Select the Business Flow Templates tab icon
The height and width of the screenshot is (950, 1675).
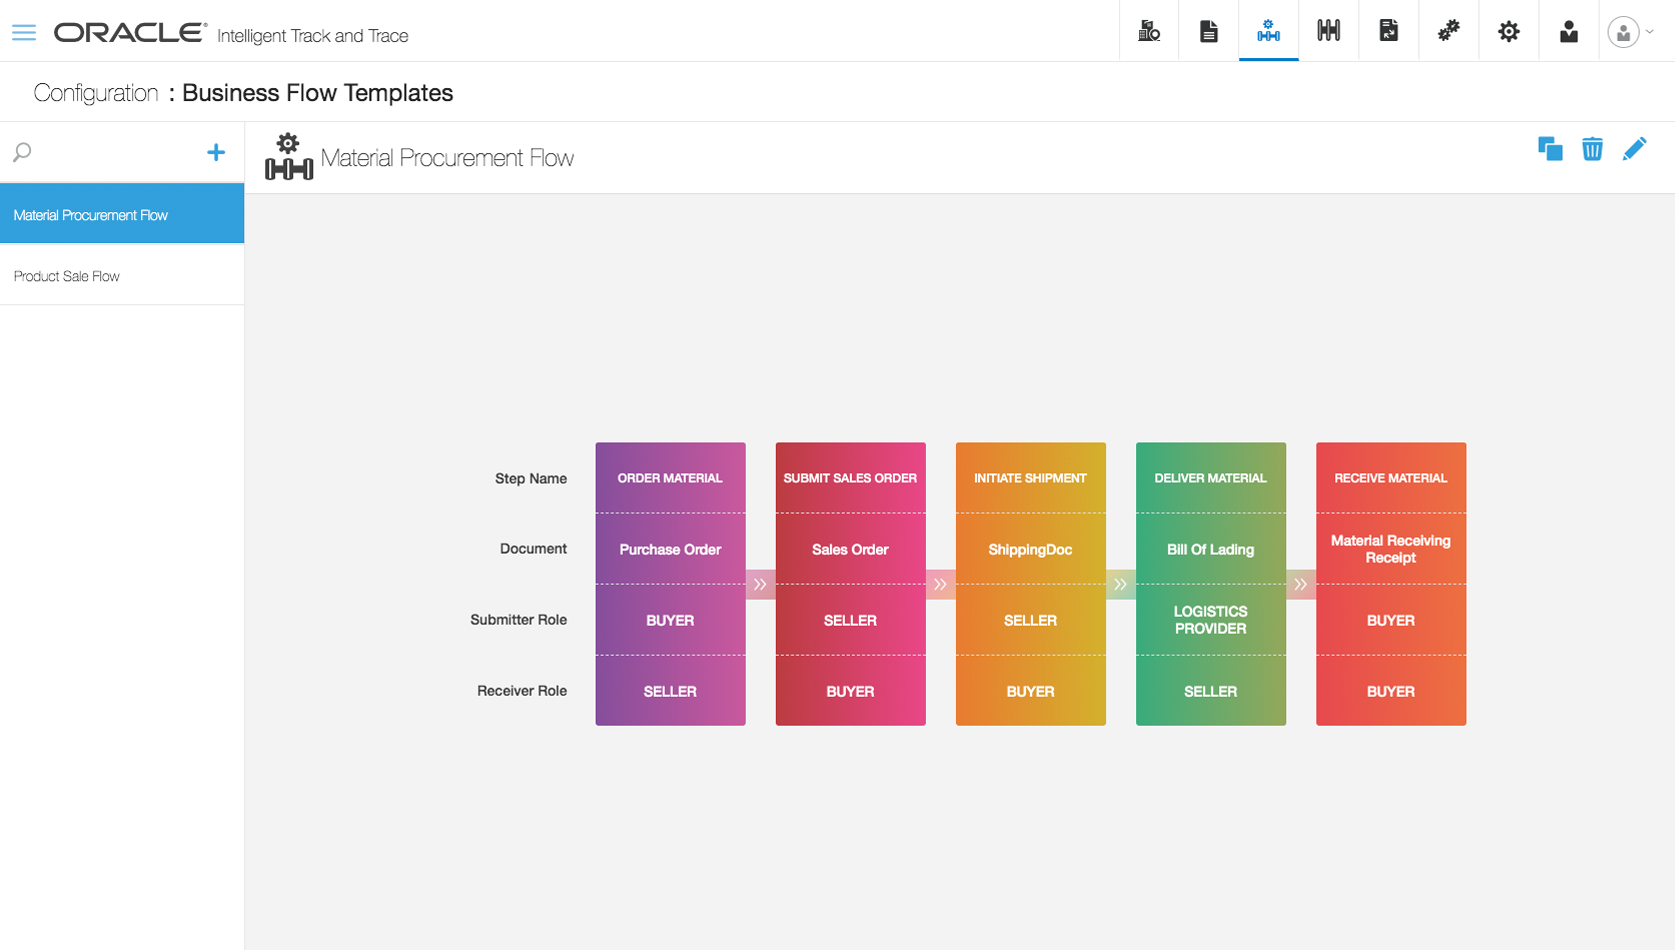1268,32
